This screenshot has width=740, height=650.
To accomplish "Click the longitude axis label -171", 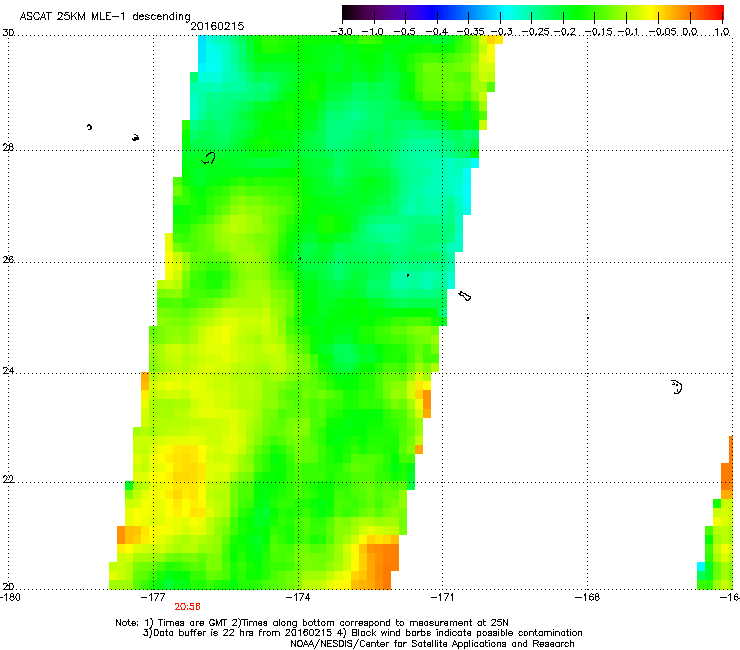I will click(x=443, y=598).
